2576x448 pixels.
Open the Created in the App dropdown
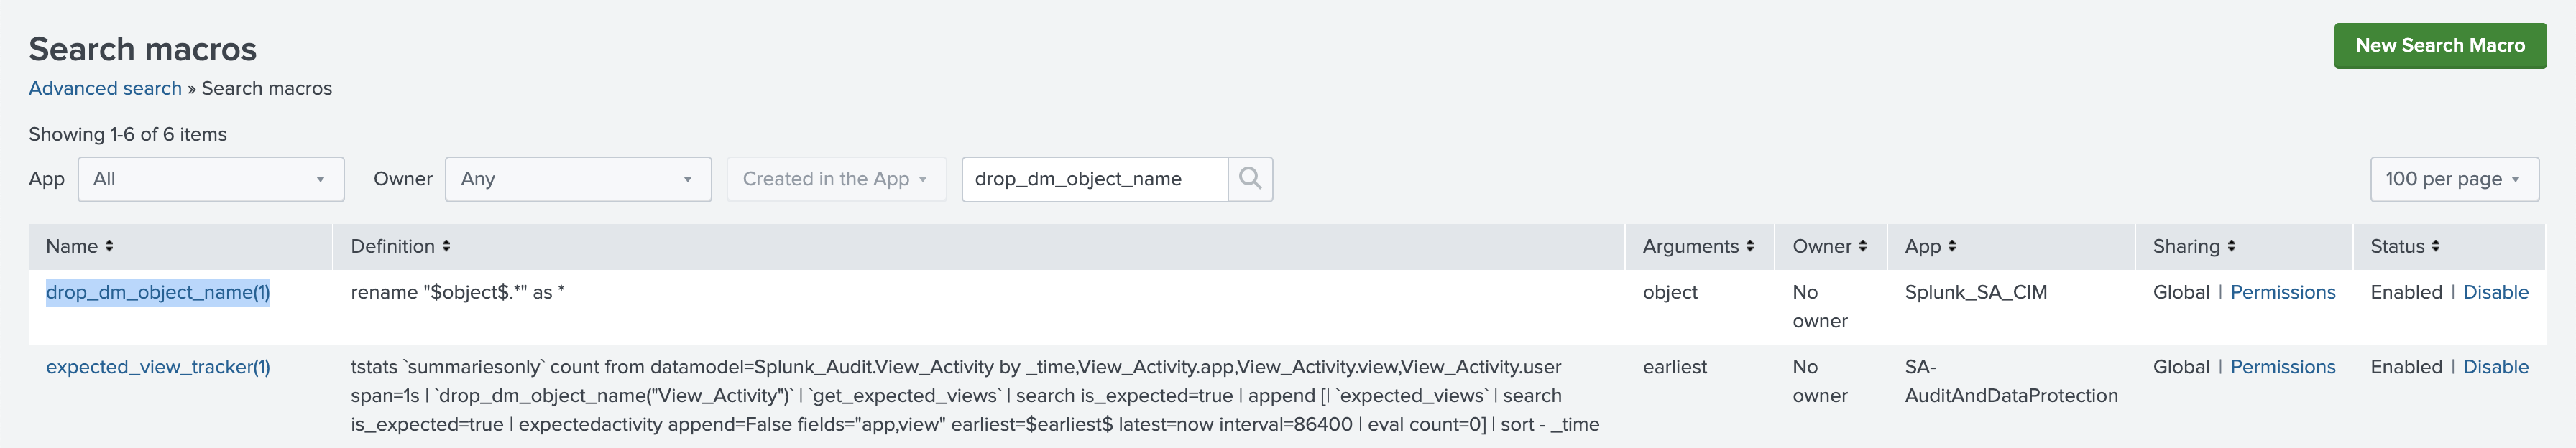(837, 179)
